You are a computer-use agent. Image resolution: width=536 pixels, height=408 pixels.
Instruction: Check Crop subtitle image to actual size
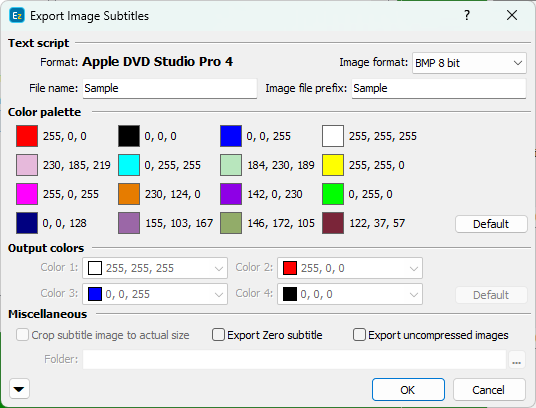tap(22, 335)
